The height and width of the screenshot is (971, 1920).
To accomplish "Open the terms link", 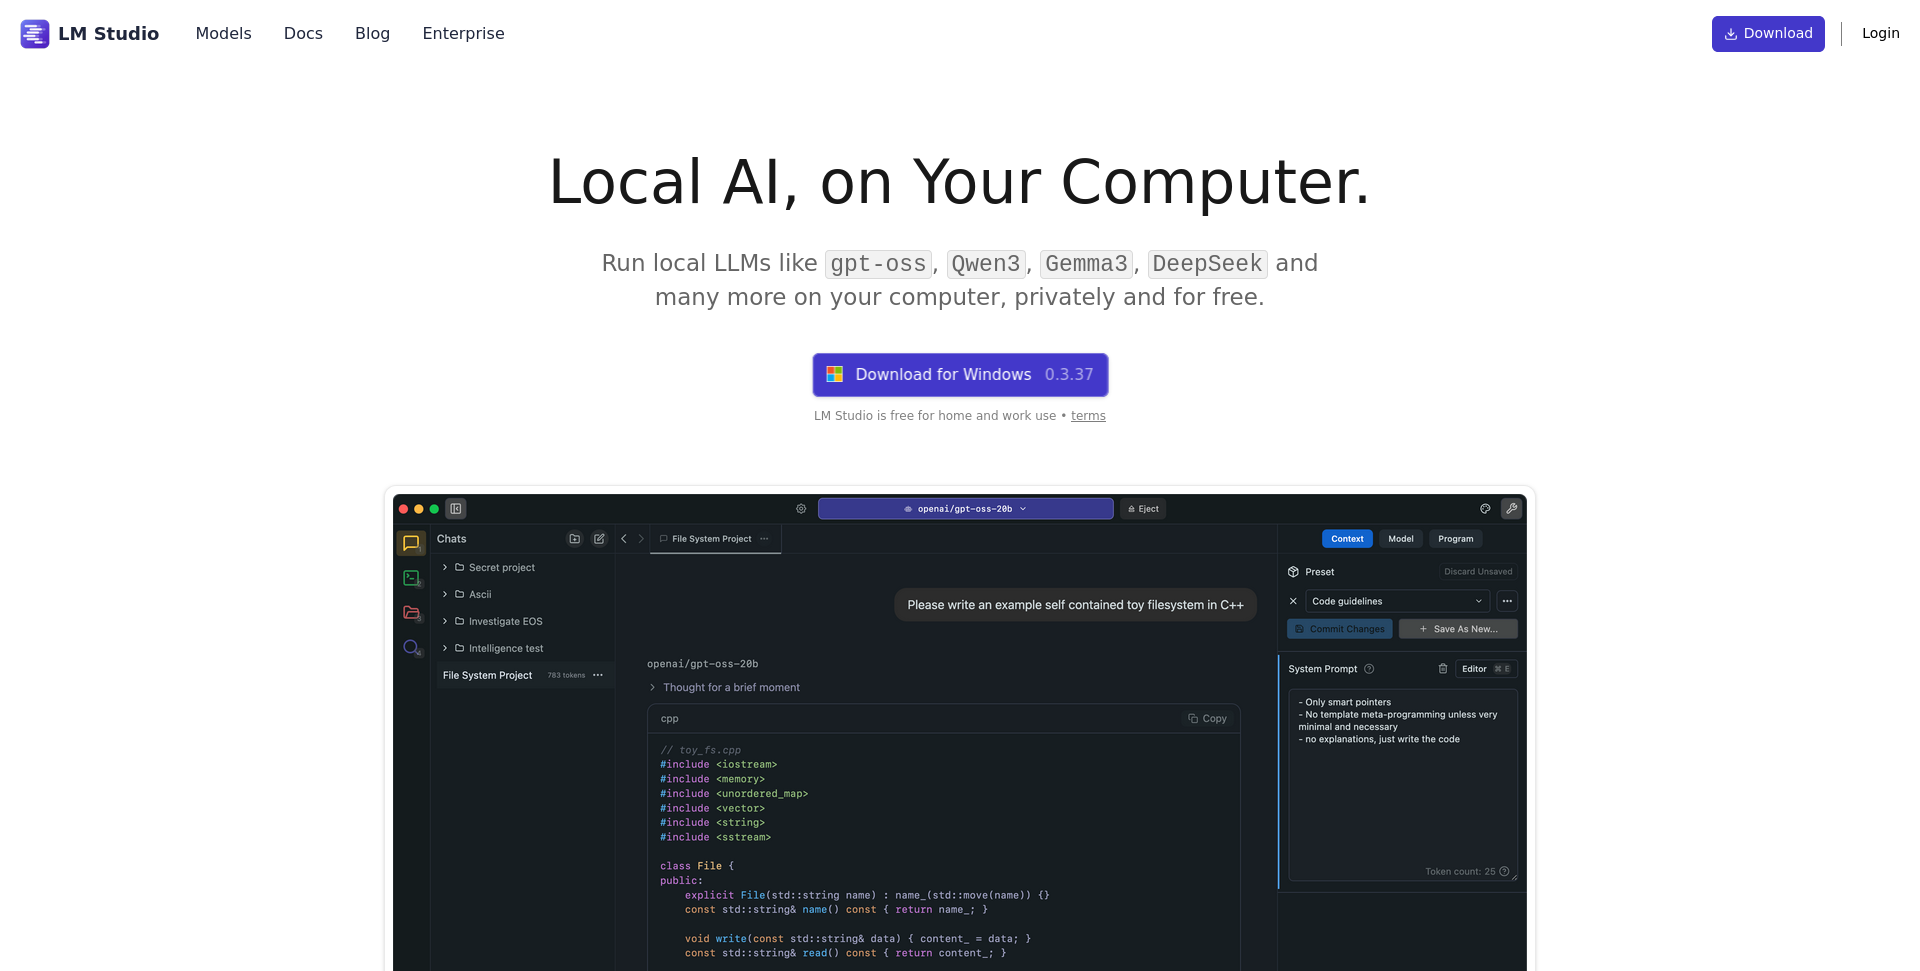I will pos(1088,416).
